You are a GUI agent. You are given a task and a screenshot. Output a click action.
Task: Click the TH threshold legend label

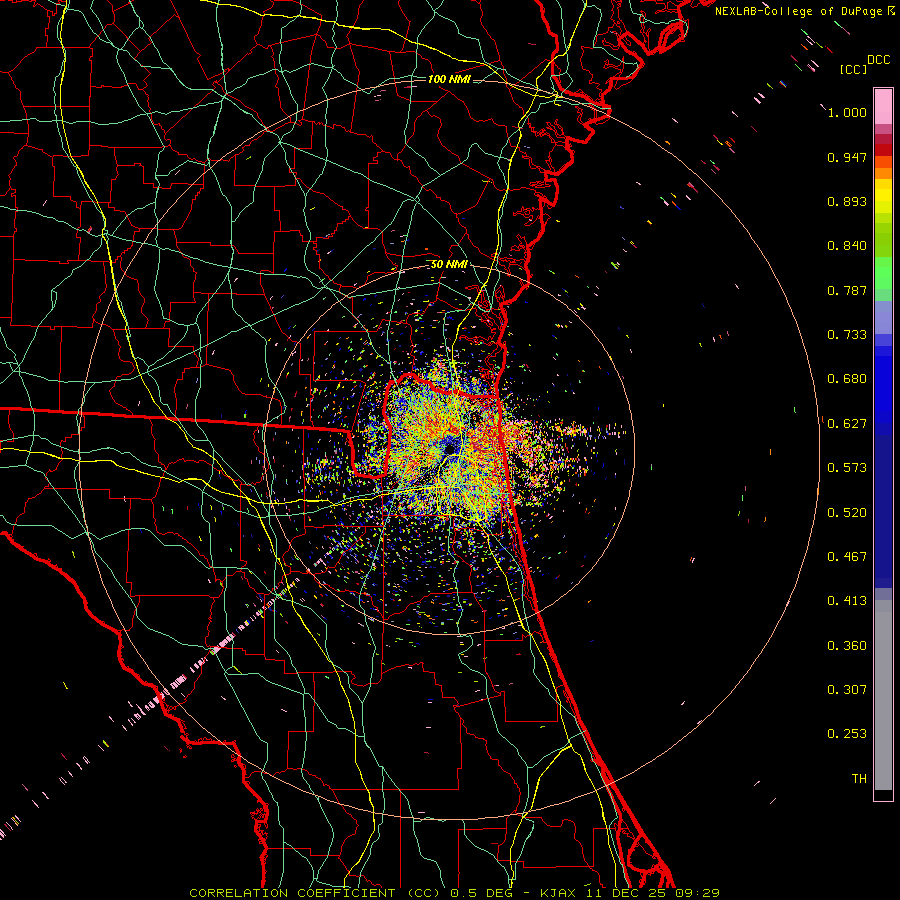(x=859, y=779)
